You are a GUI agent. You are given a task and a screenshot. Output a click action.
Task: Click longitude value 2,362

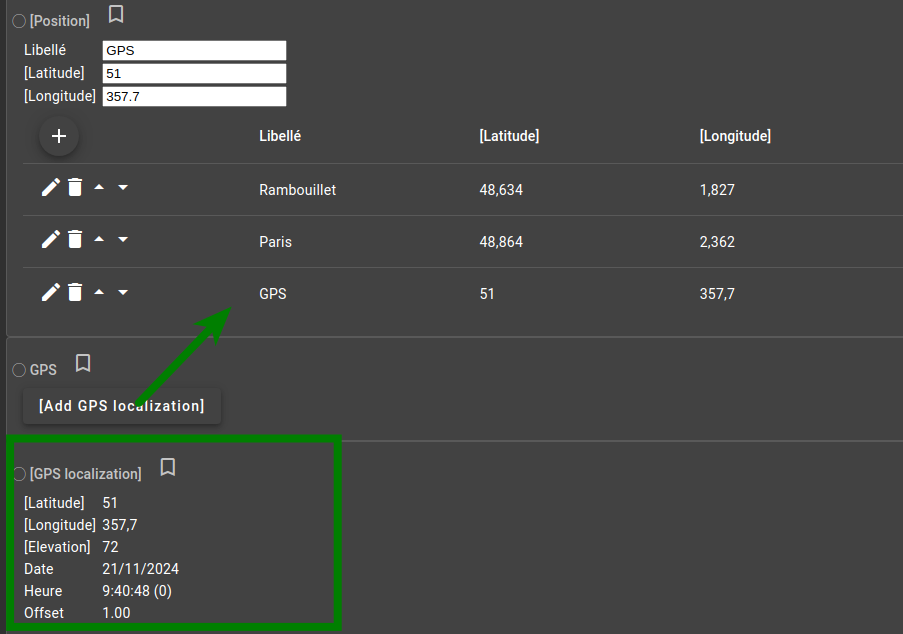(x=717, y=241)
